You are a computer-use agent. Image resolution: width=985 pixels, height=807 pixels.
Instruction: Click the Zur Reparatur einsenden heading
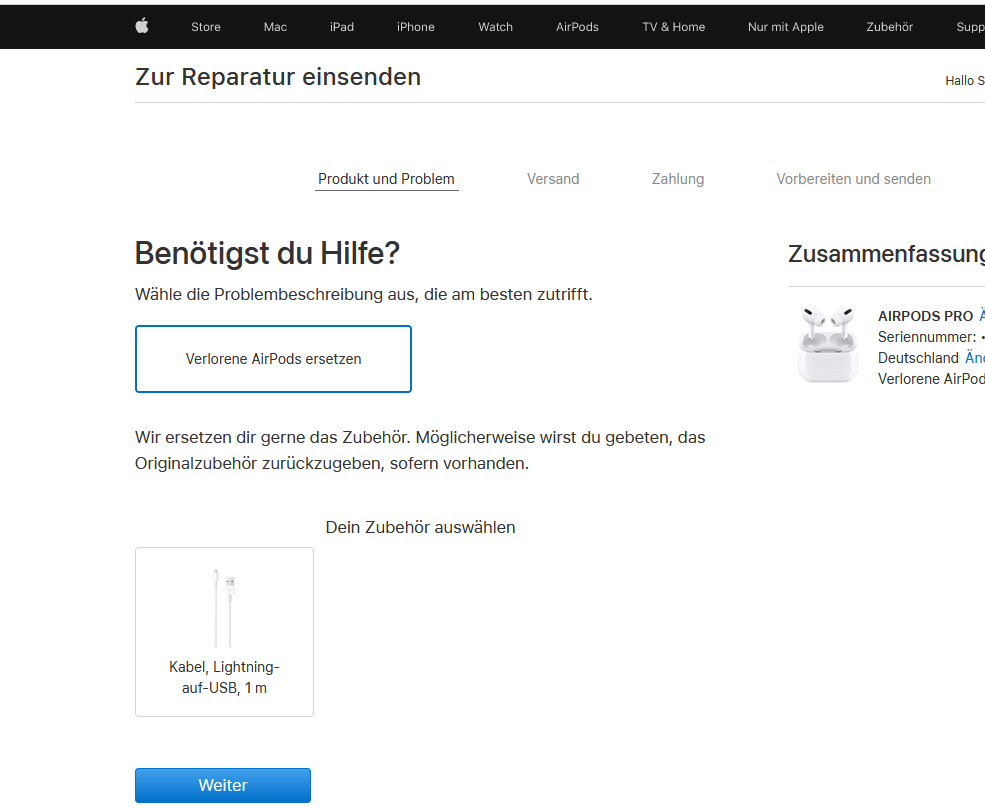tap(278, 77)
